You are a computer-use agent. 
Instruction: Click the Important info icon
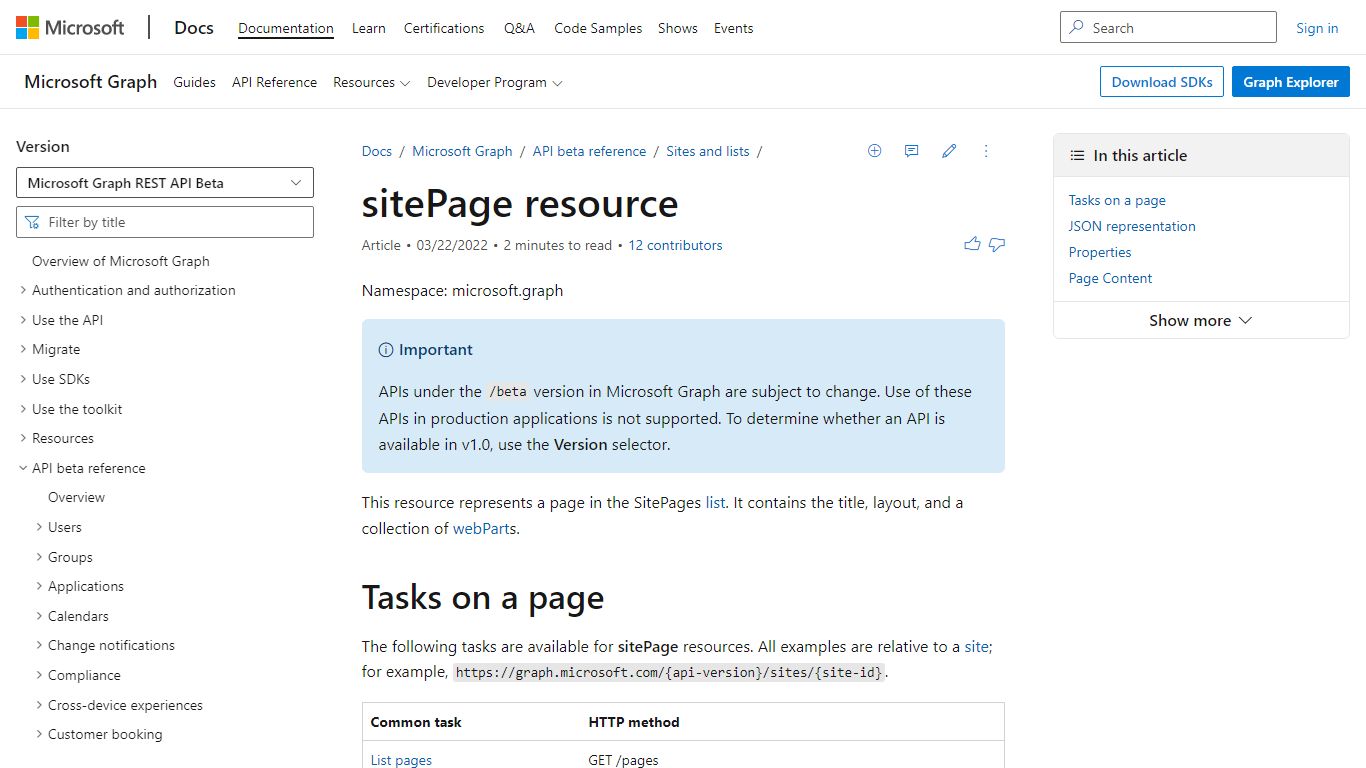(386, 350)
